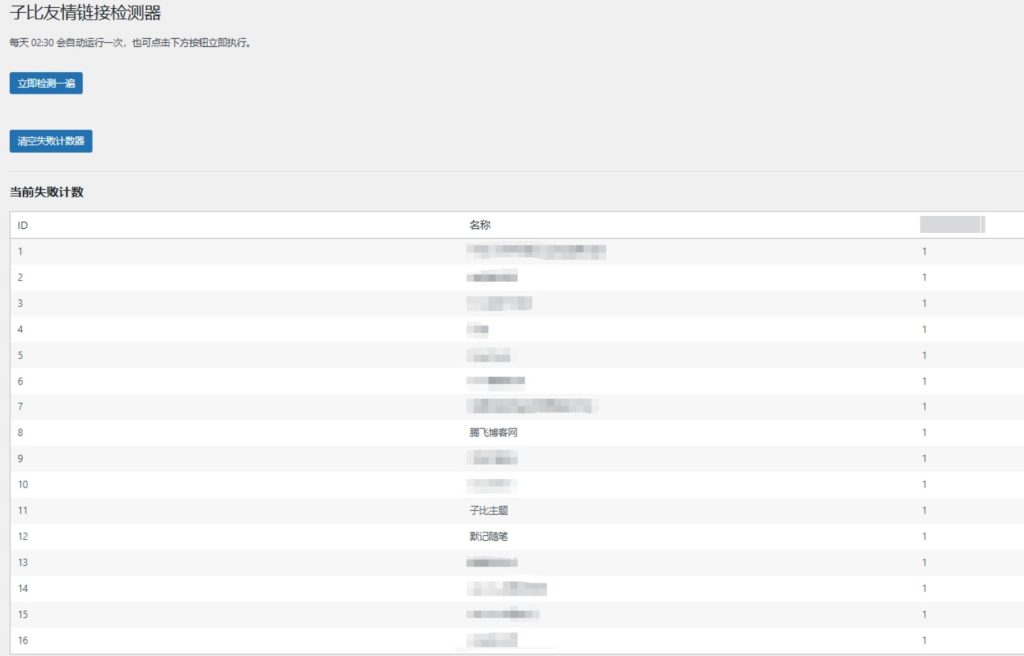The image size is (1024, 656).
Task: Select the 默记随笔 name cell
Action: click(x=488, y=537)
